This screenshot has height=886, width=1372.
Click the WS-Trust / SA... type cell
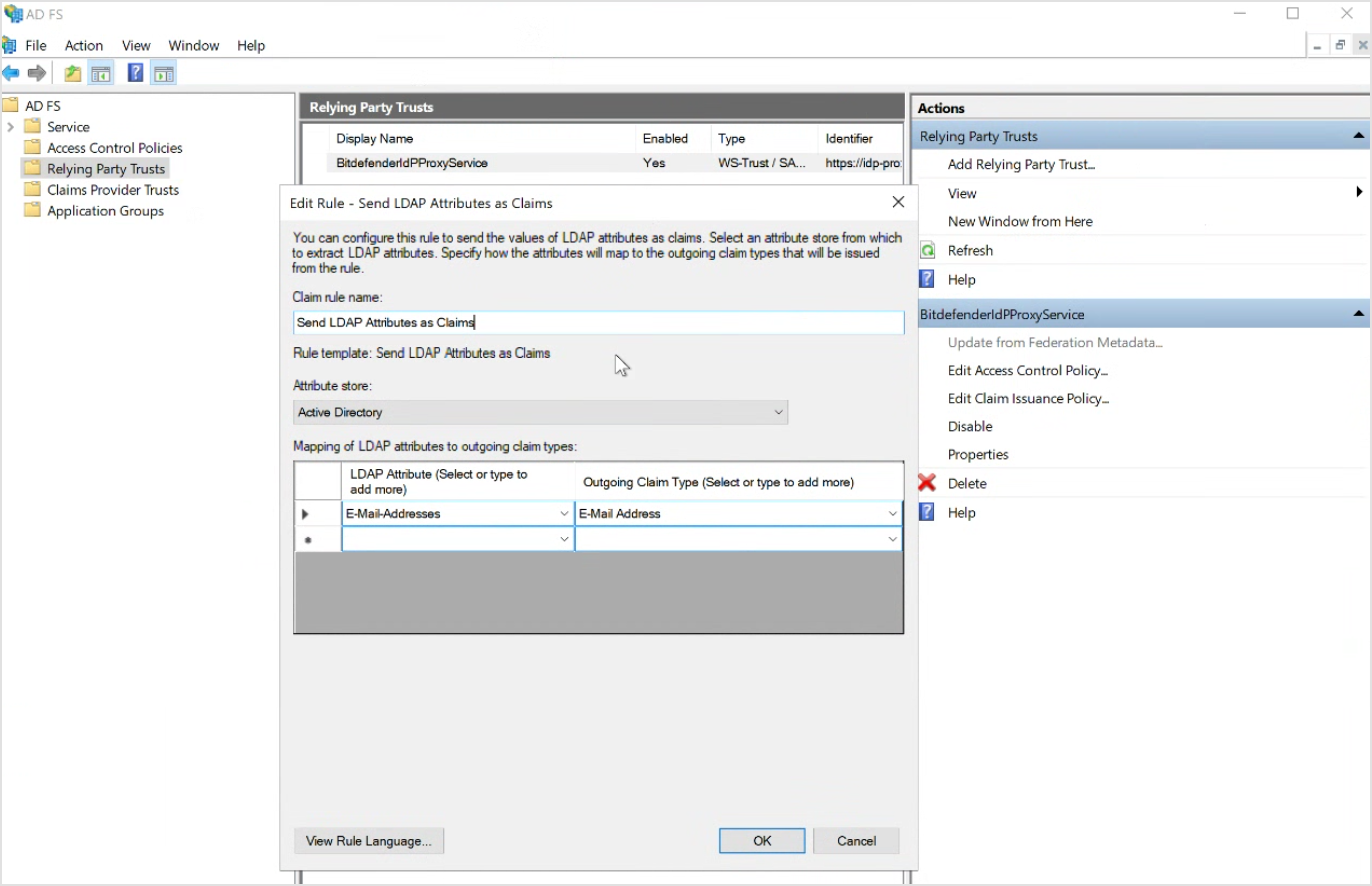coord(762,163)
